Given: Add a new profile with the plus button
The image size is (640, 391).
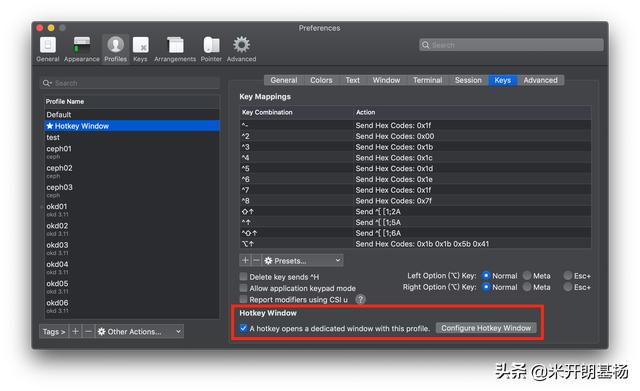Looking at the screenshot, I should tap(75, 331).
